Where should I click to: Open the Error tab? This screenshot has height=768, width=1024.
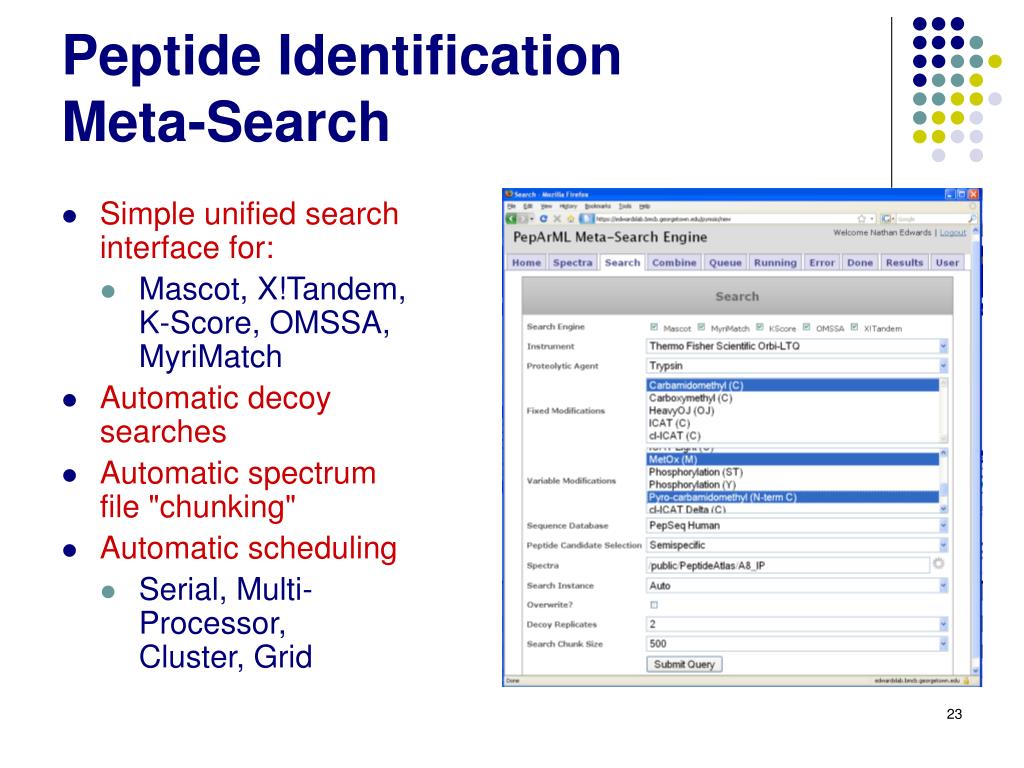click(x=822, y=263)
